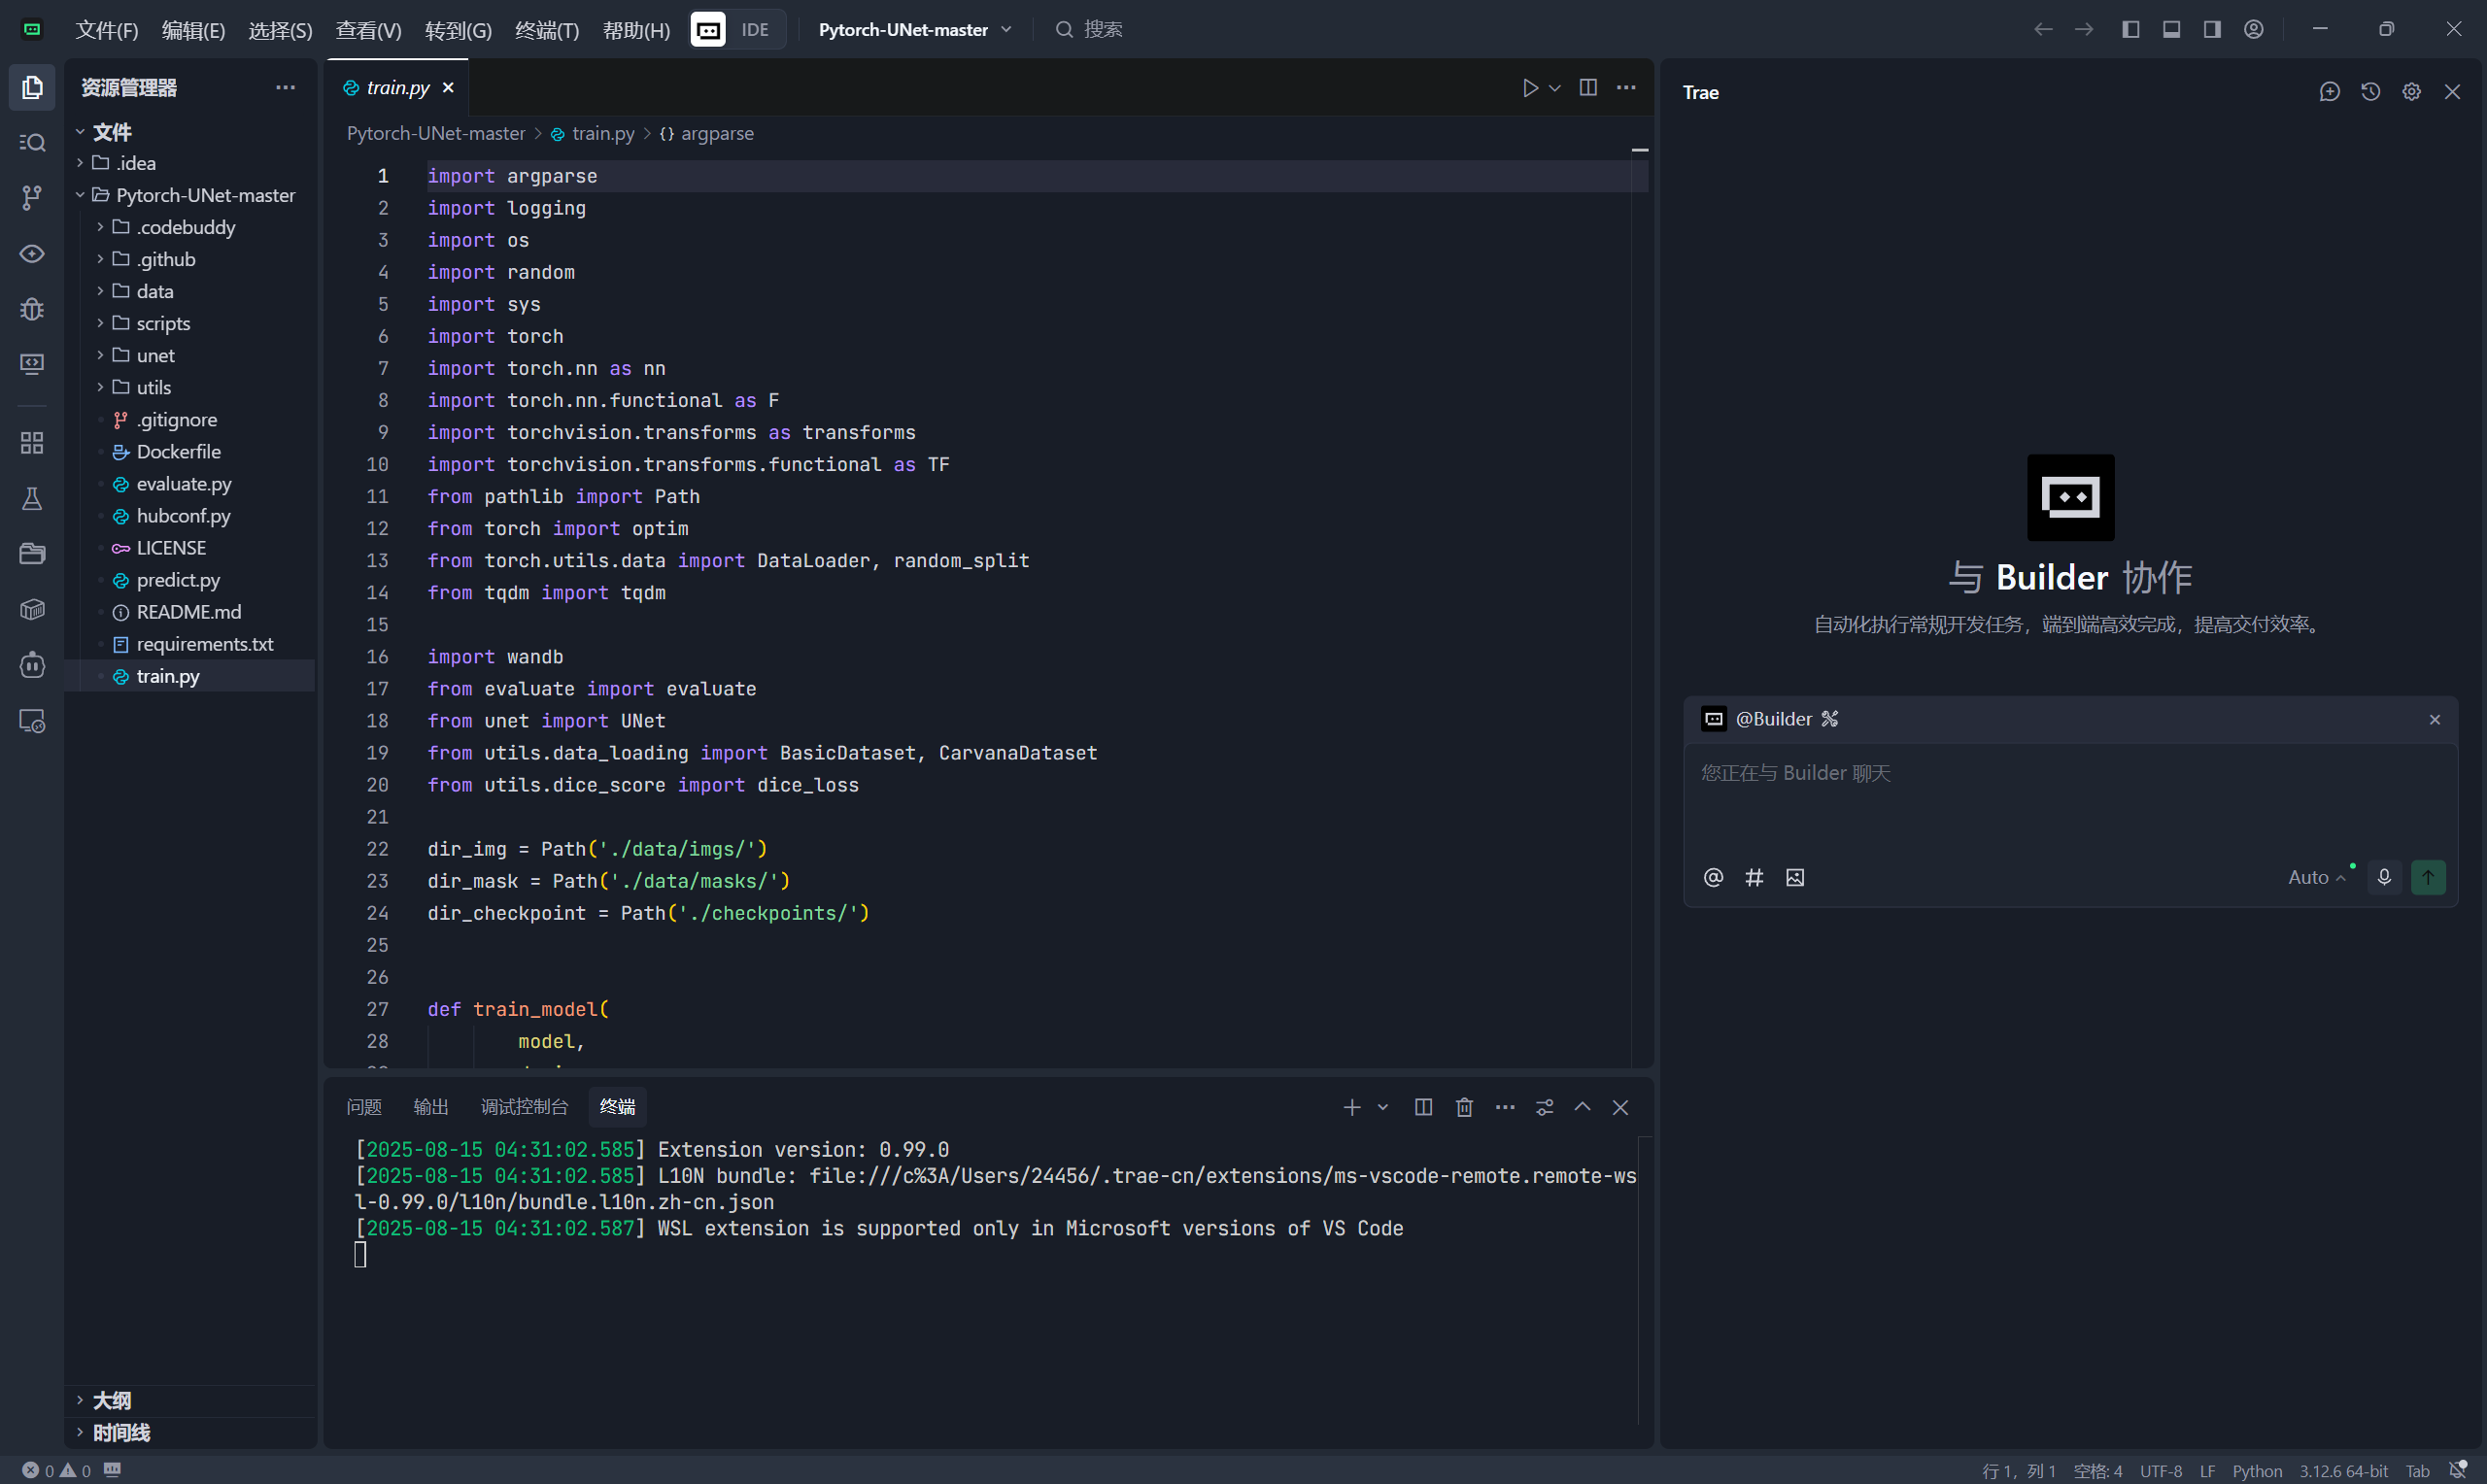Image resolution: width=2487 pixels, height=1484 pixels.
Task: Attach an image in Builder chat
Action: pos(1795,877)
